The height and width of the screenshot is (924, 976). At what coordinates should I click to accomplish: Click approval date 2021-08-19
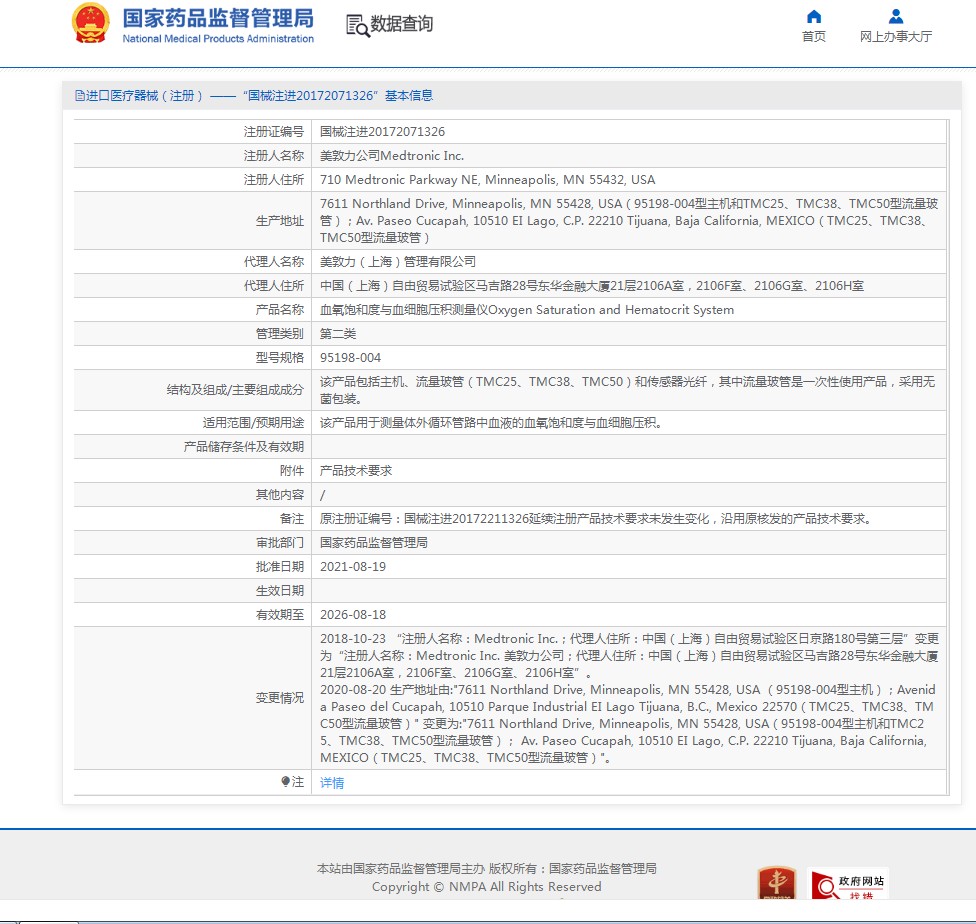pyautogui.click(x=353, y=567)
